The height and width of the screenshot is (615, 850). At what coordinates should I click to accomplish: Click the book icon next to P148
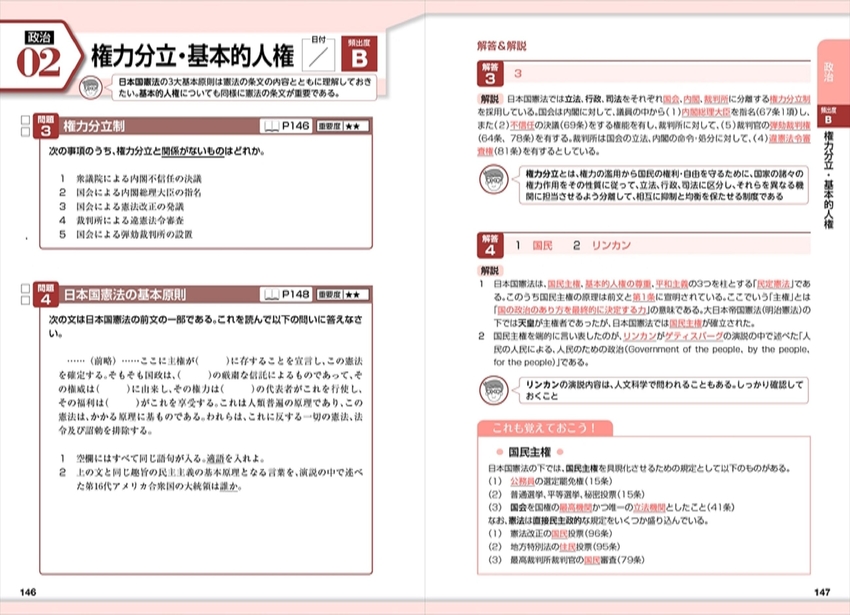(x=271, y=294)
